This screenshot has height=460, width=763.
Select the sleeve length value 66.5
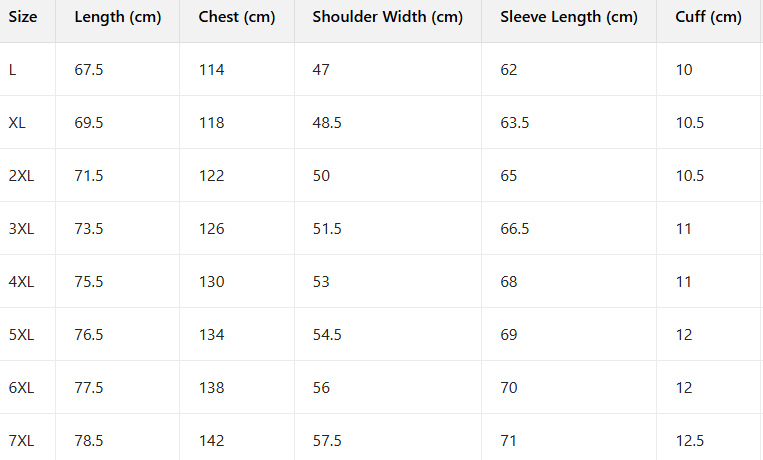(515, 229)
